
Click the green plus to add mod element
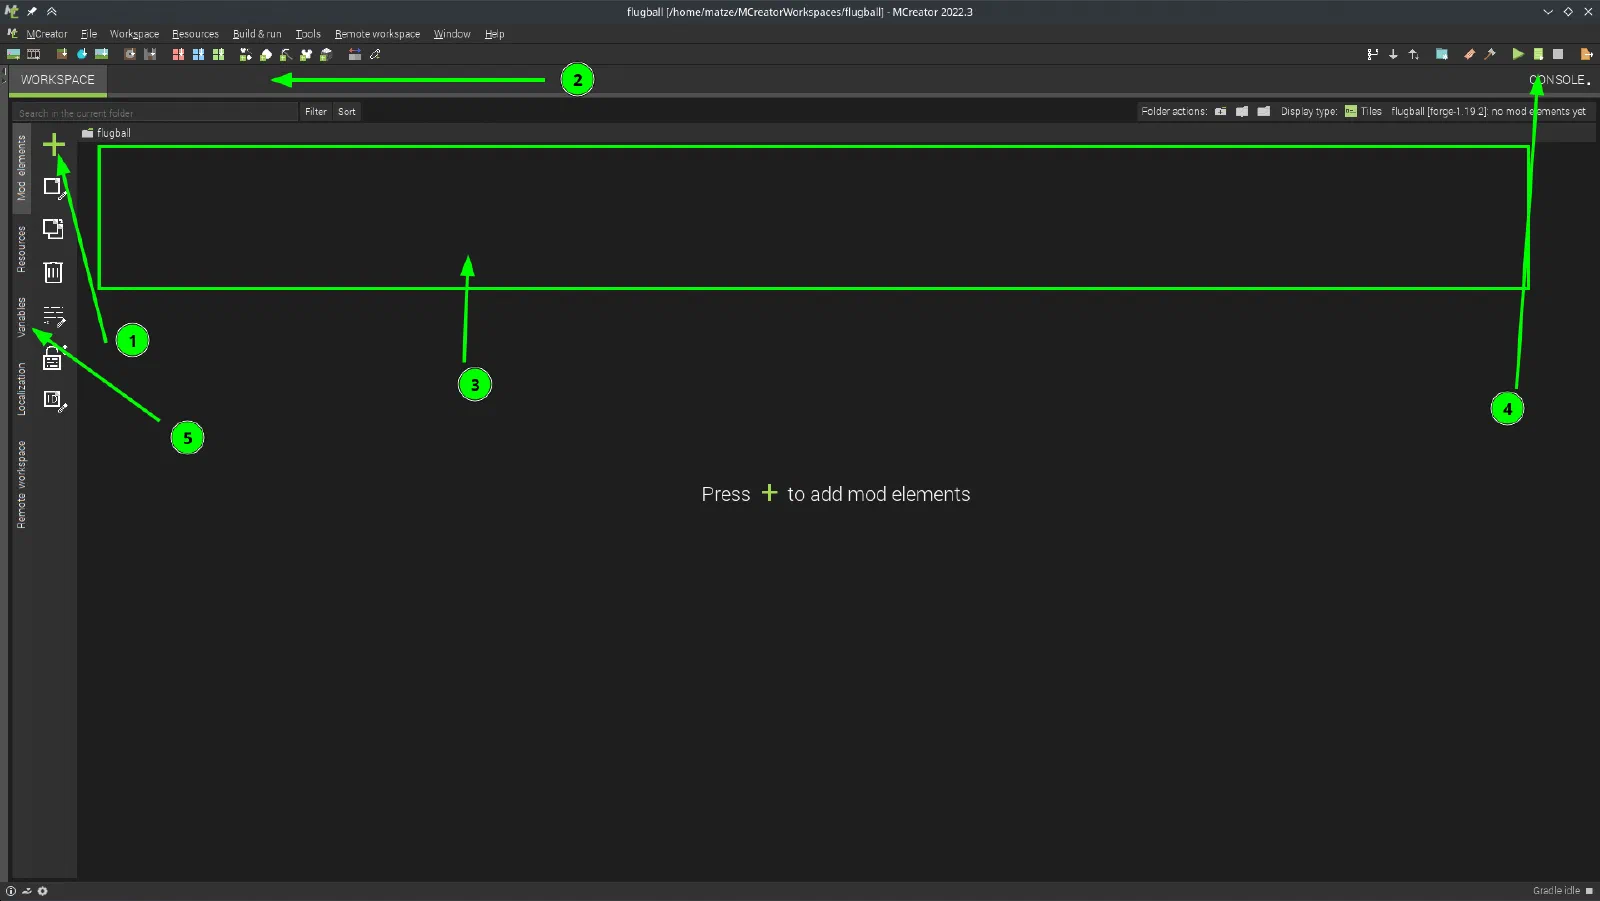point(54,145)
